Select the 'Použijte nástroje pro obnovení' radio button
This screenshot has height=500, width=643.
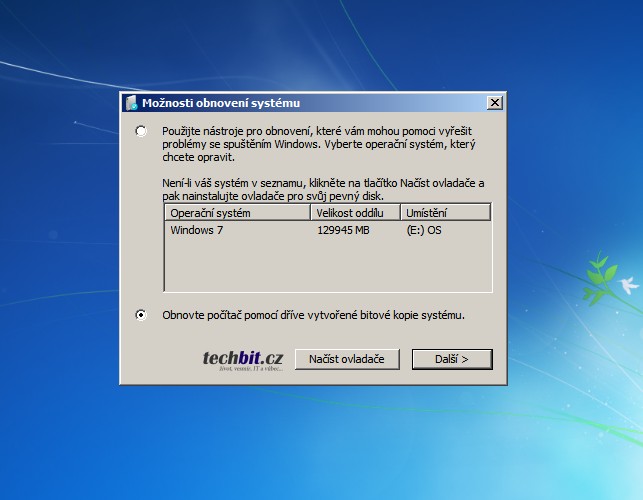141,131
